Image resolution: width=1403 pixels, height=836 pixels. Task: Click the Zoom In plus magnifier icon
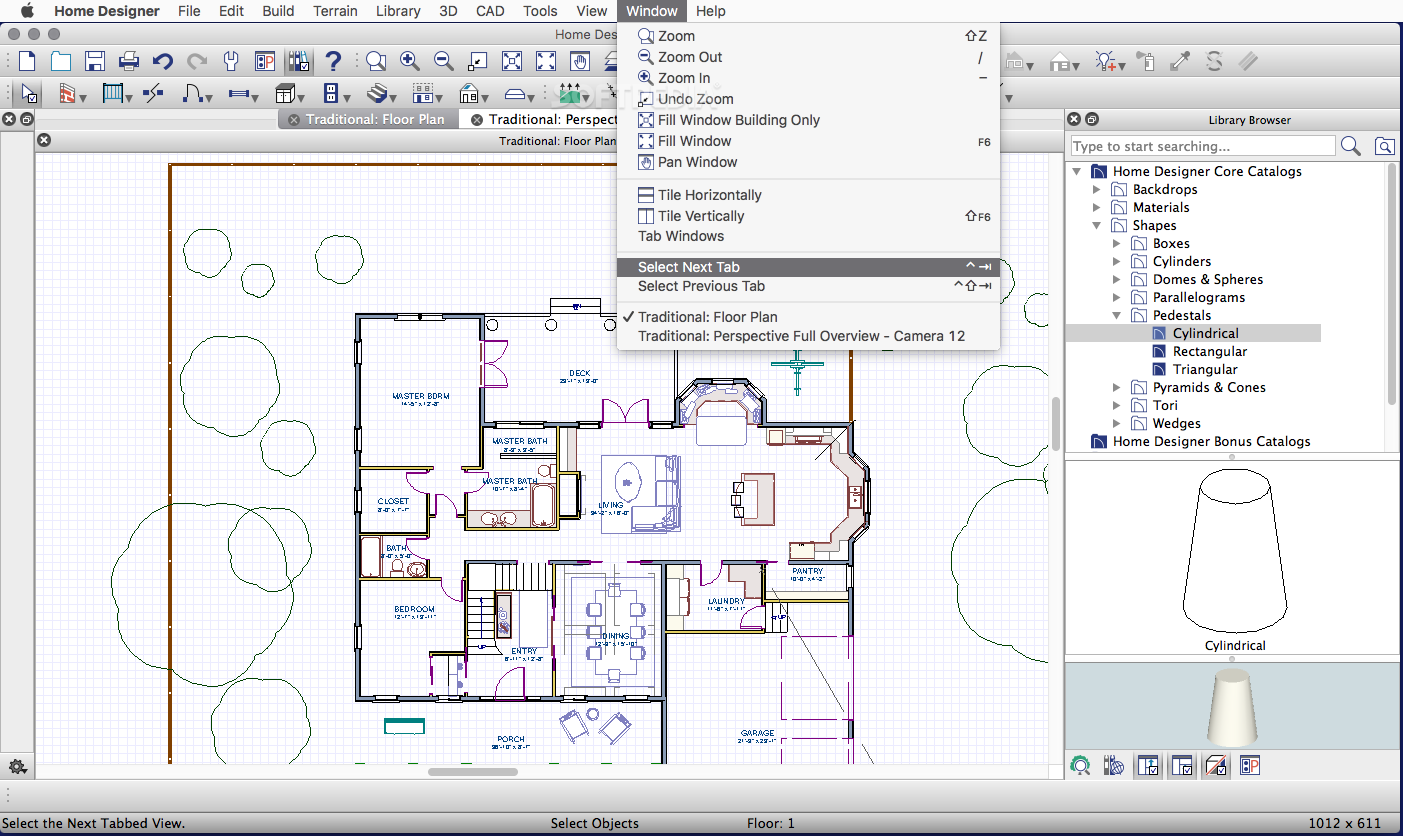click(x=410, y=61)
